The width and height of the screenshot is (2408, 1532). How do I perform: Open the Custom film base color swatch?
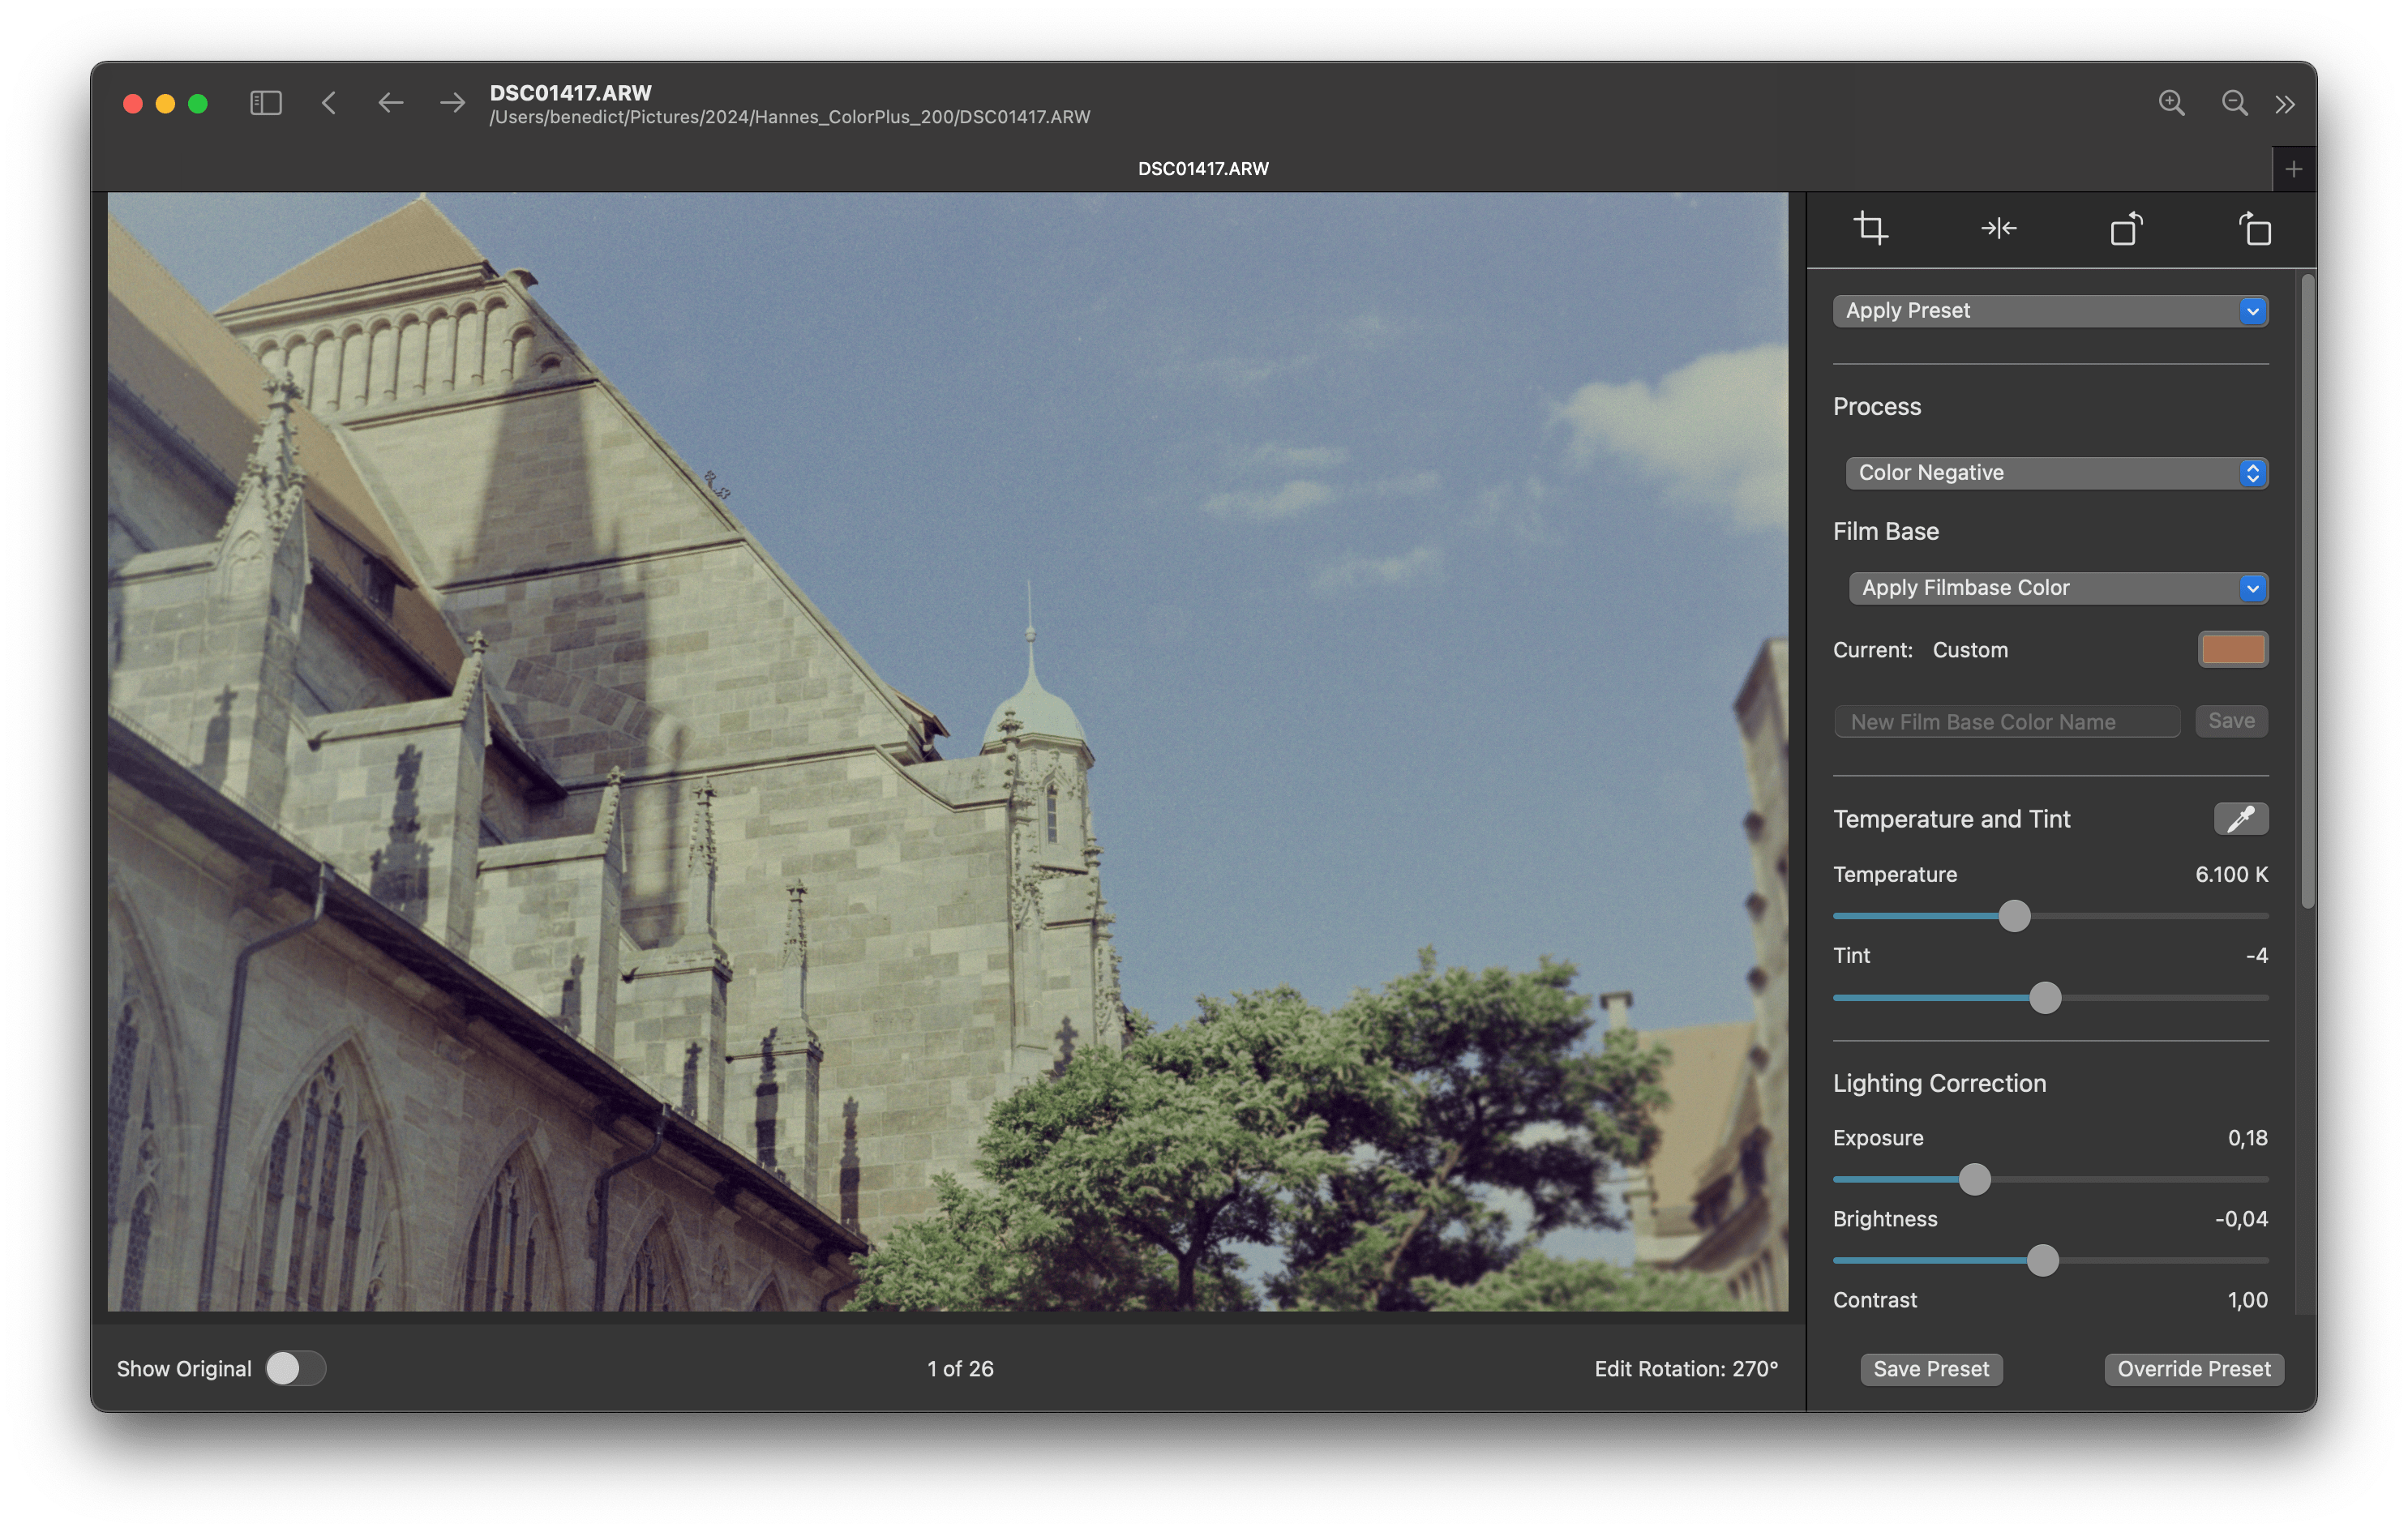[2232, 649]
